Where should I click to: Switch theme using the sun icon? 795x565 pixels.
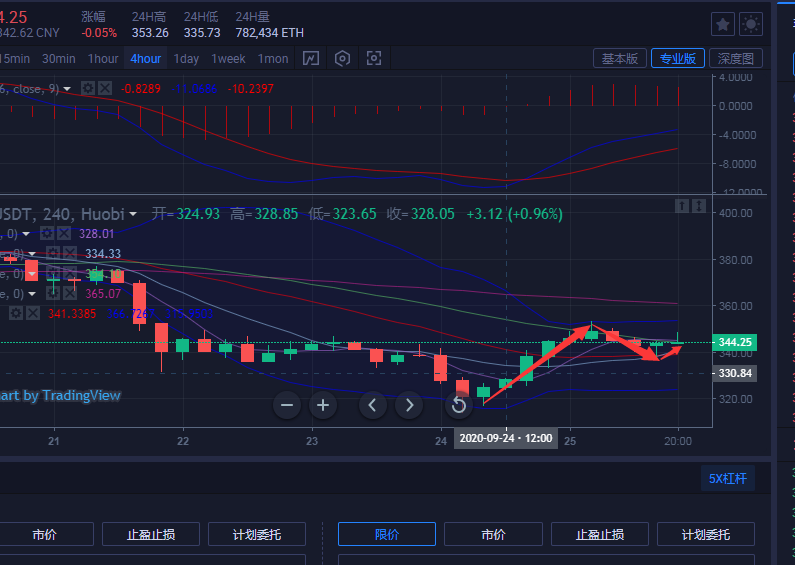tap(751, 24)
